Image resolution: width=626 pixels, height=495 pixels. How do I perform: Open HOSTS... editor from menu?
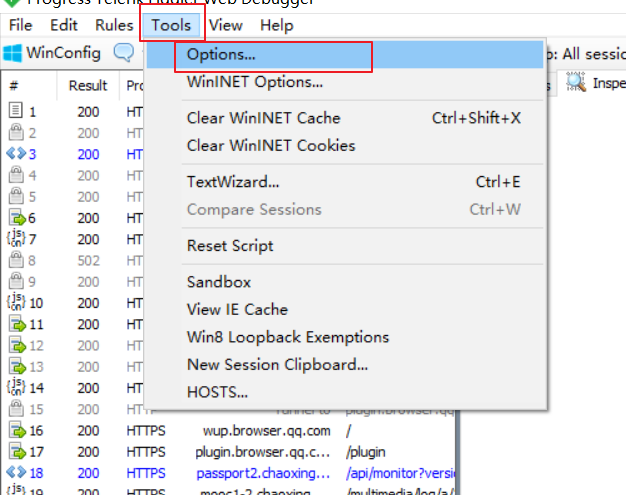(x=345, y=392)
